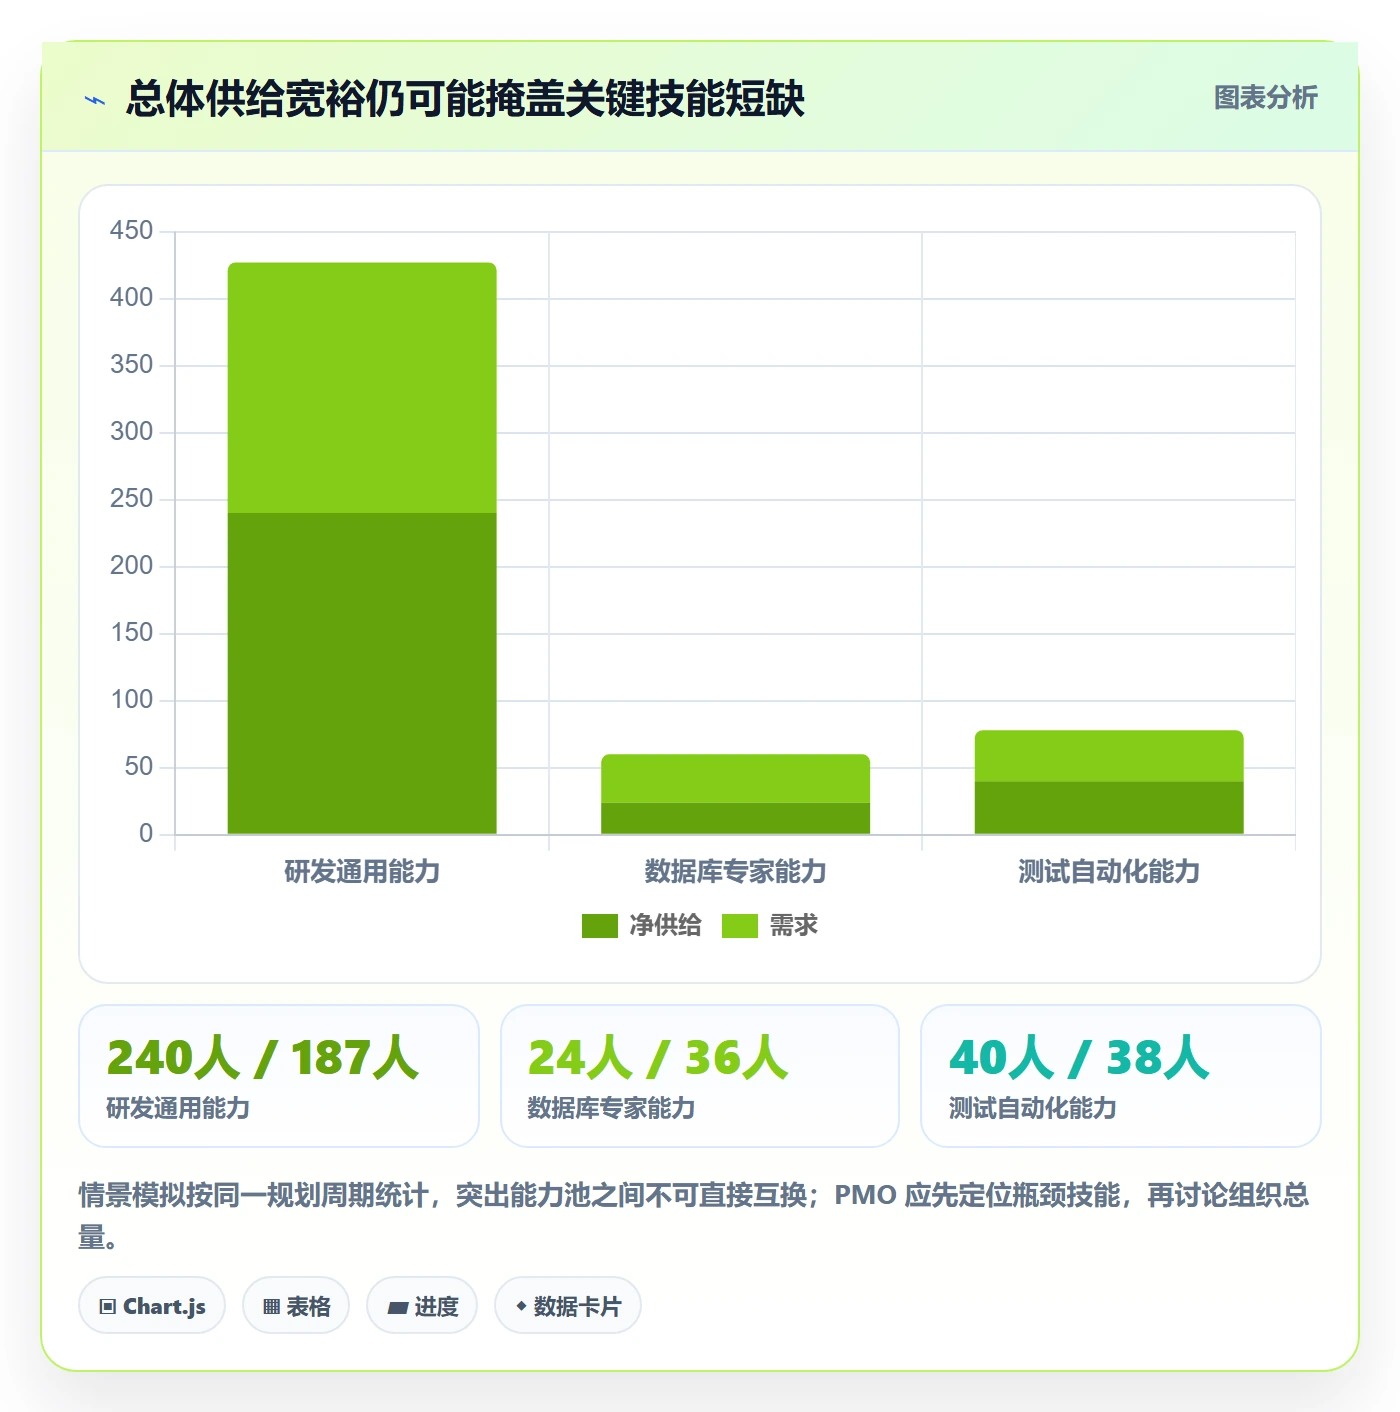
Task: Select the 进度 tag chip
Action: 422,1305
